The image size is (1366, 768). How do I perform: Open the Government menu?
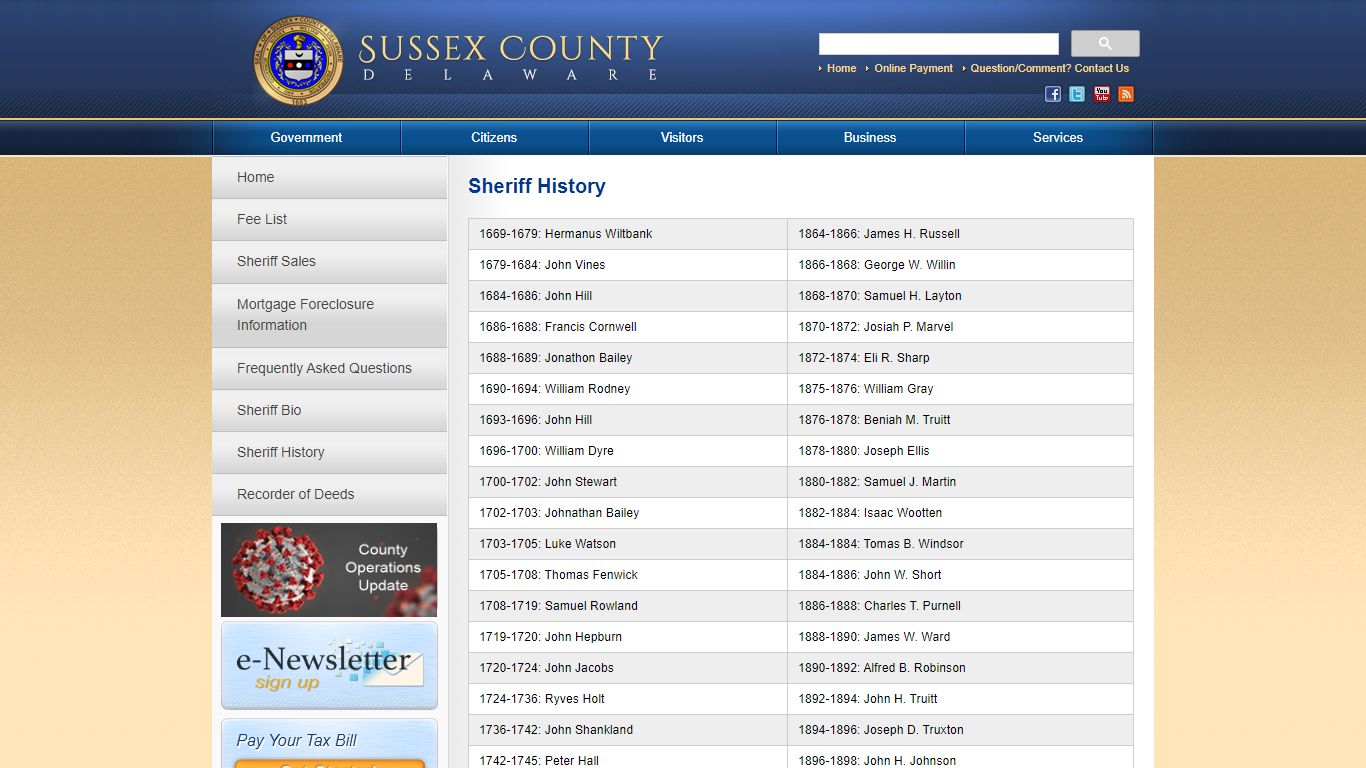click(x=306, y=138)
